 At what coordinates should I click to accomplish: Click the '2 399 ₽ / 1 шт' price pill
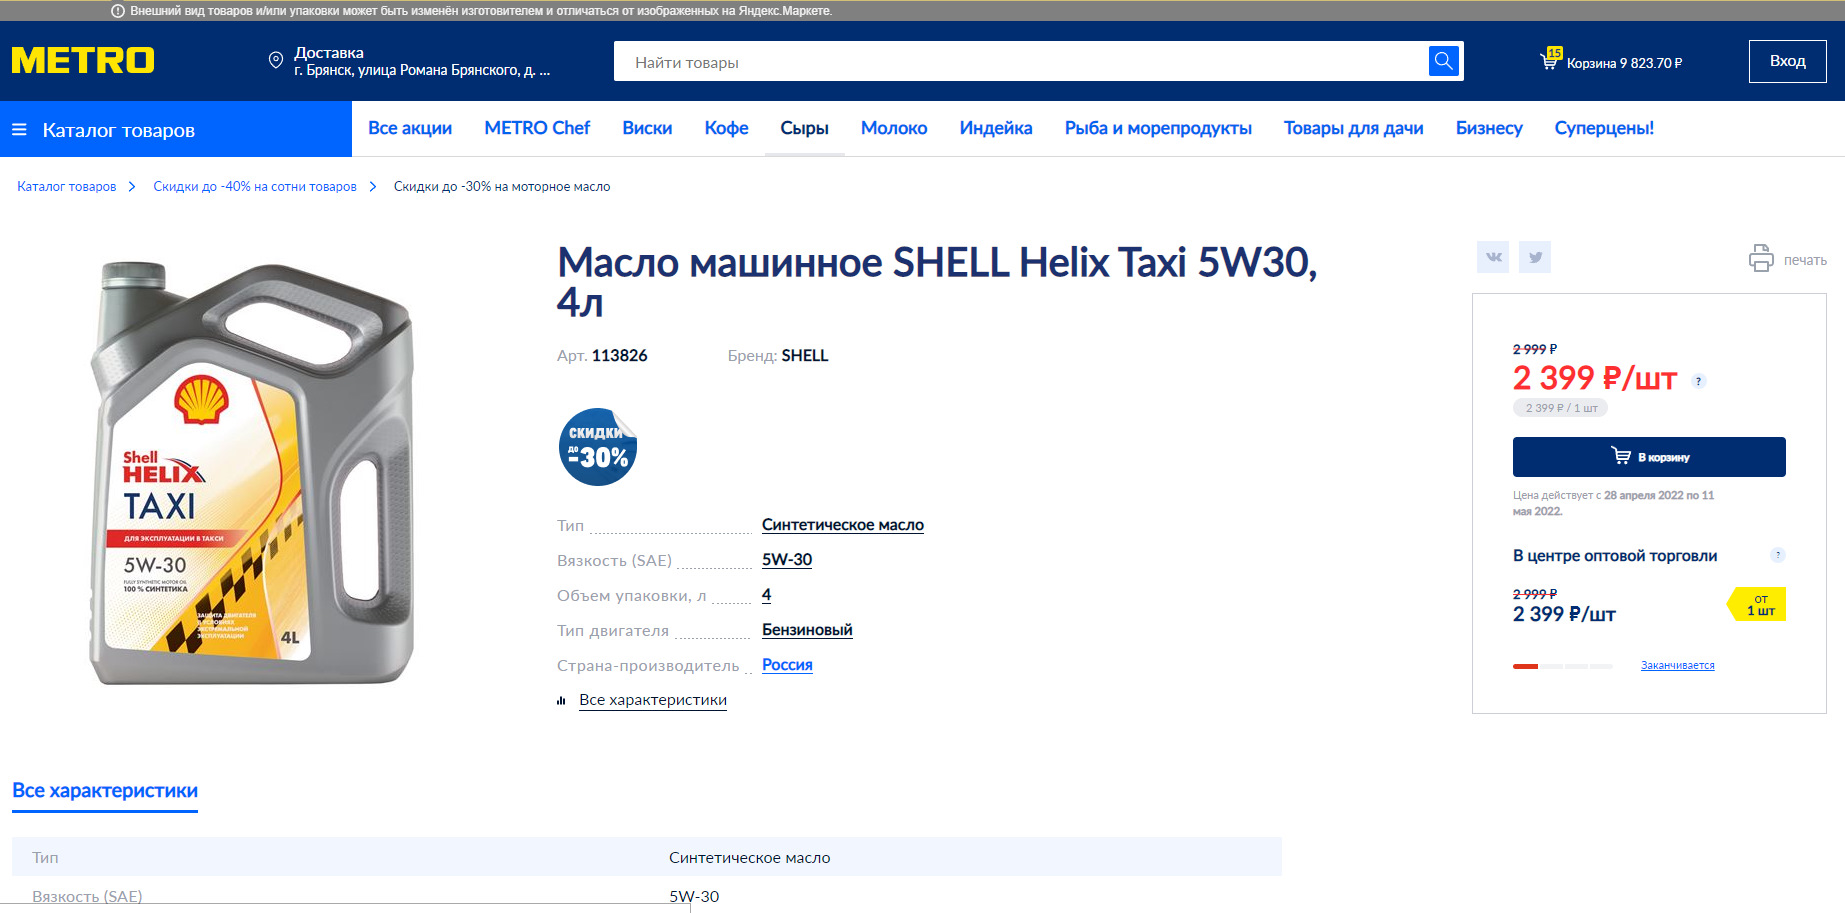[x=1561, y=408]
